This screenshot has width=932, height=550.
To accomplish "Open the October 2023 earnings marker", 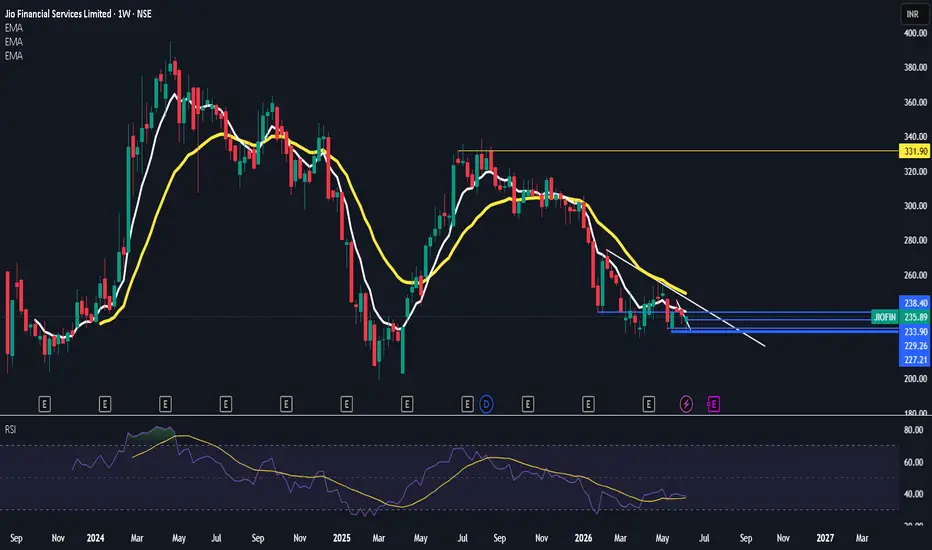I will click(x=44, y=405).
